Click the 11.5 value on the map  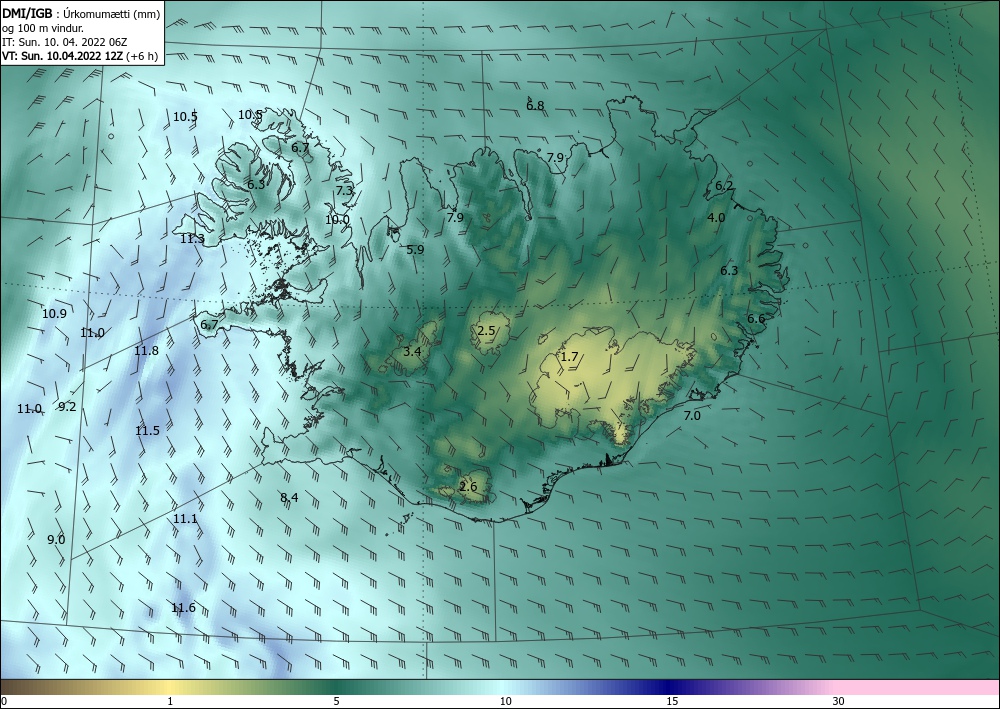pos(147,431)
